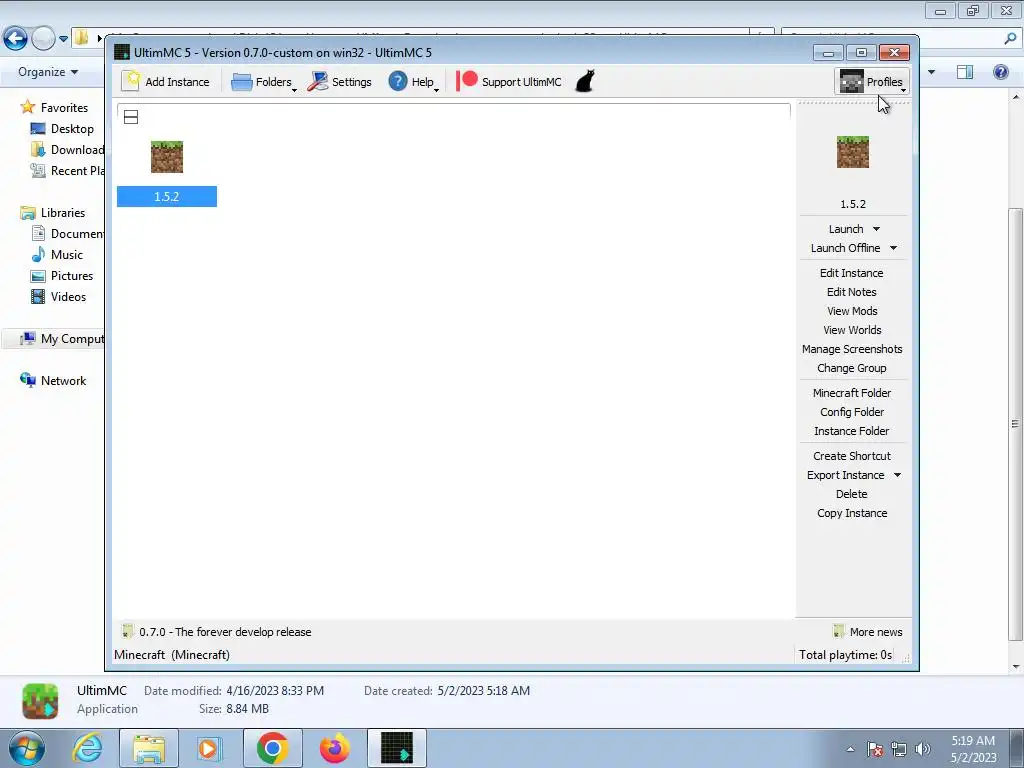Select Network in Explorer sidebar
Screen dimensions: 1024x768
coord(53,380)
